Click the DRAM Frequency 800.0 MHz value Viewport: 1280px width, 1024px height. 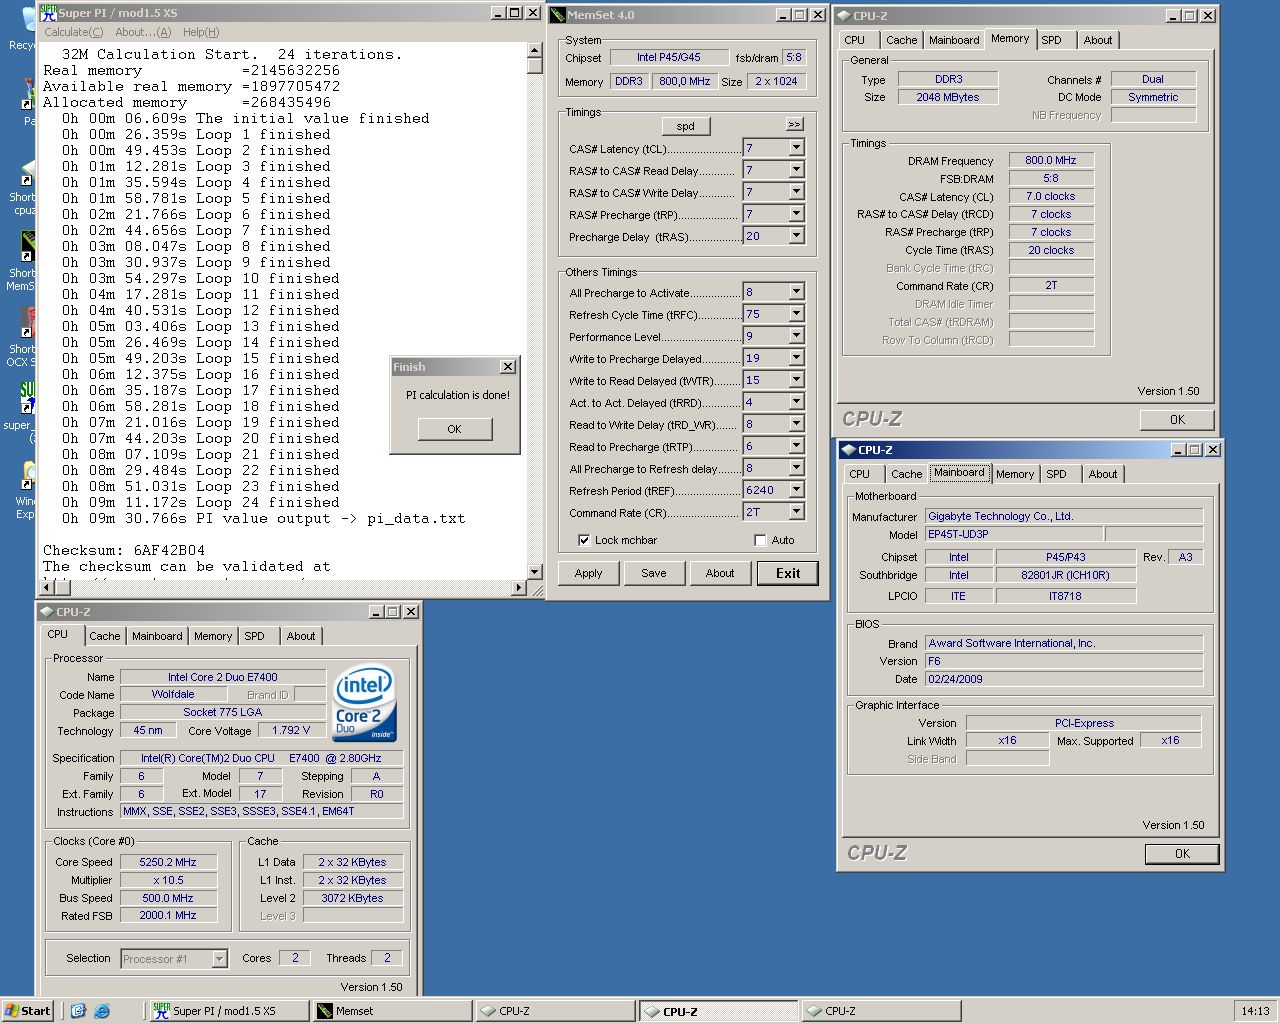click(1050, 160)
